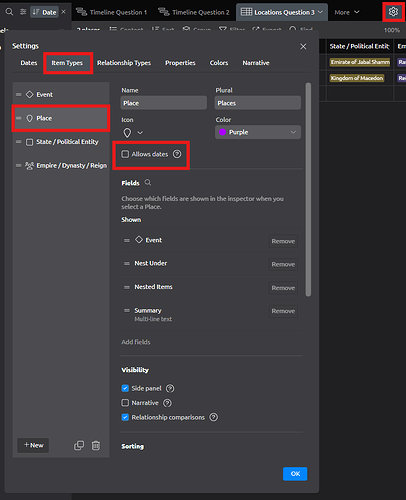Delete item type with trash icon

tap(96, 445)
